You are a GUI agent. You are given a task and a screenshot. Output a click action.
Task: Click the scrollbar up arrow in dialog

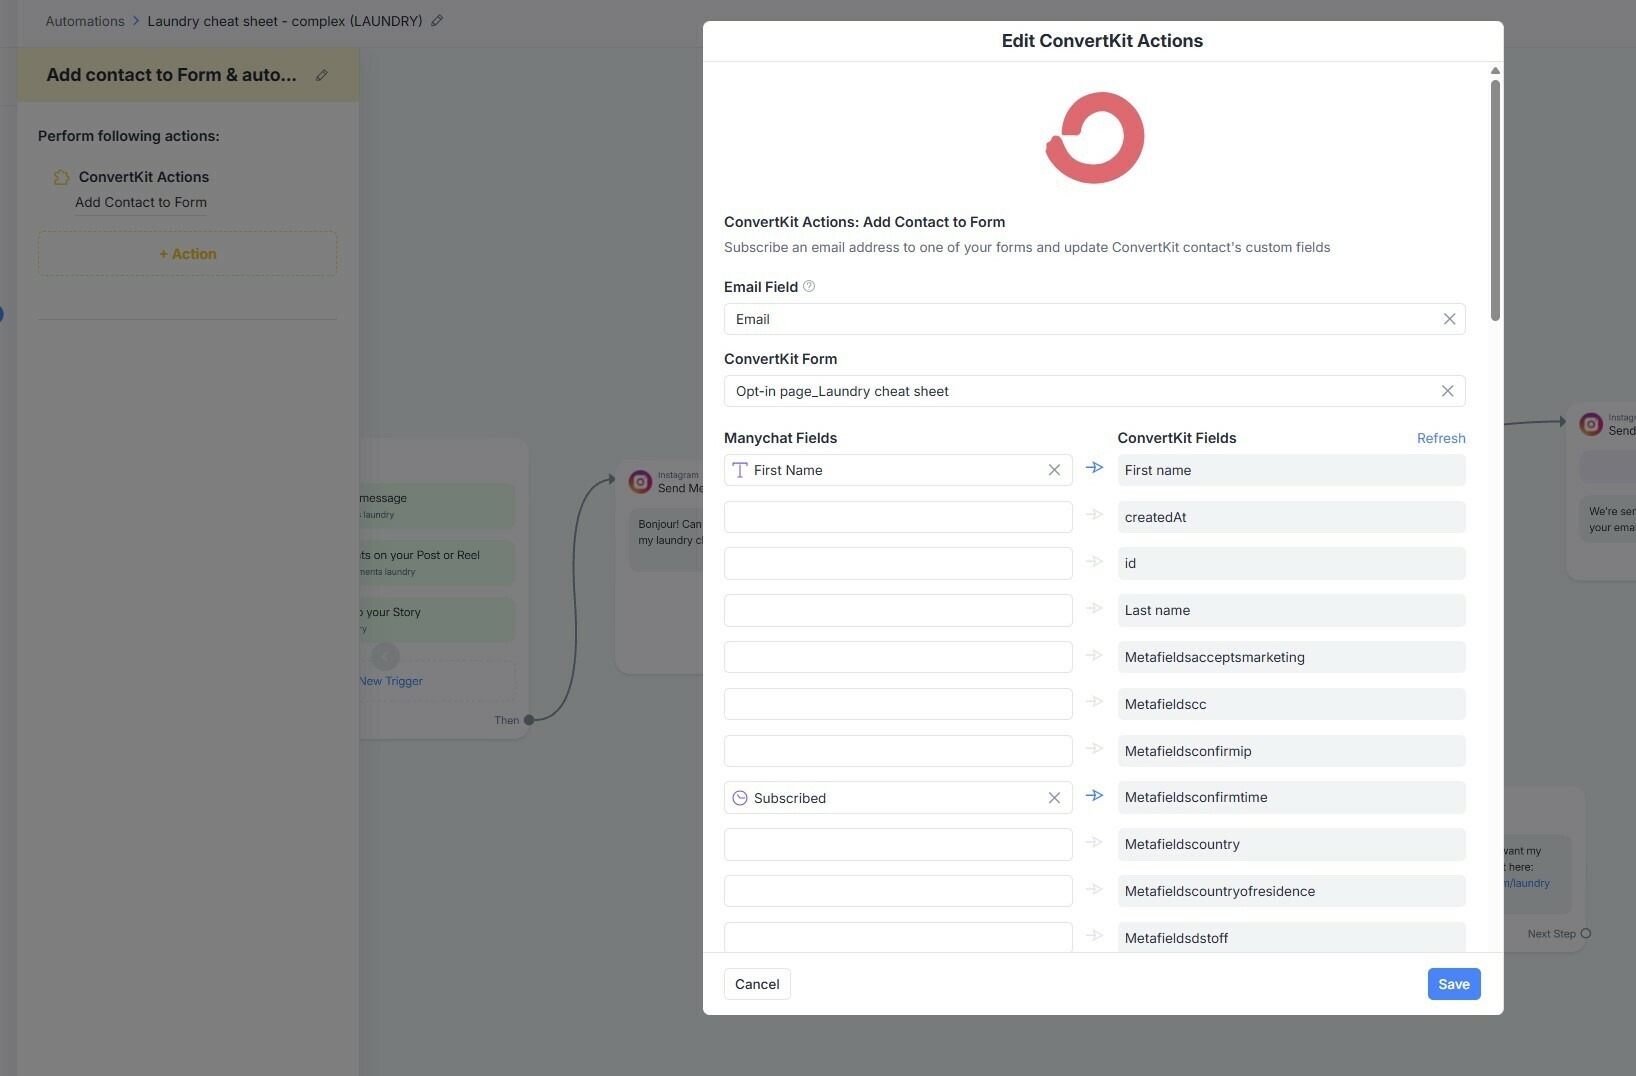tap(1495, 71)
